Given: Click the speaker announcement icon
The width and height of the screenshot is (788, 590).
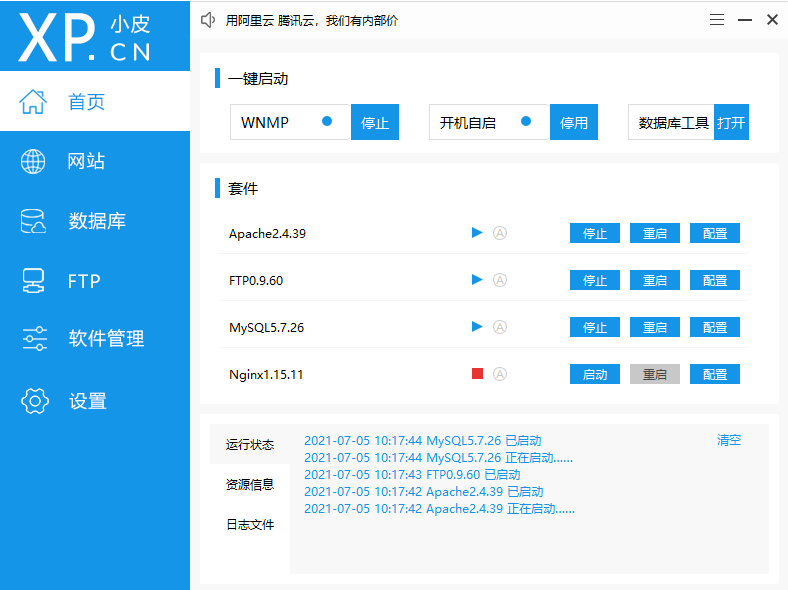Looking at the screenshot, I should 208,20.
